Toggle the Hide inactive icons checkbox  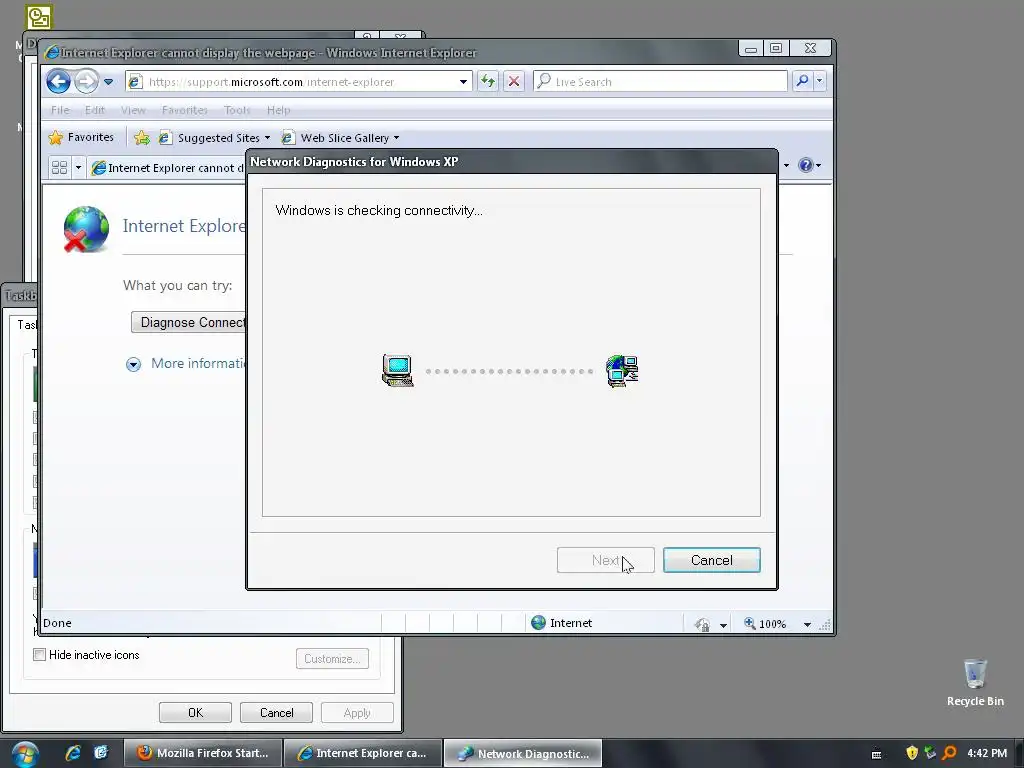(40, 654)
